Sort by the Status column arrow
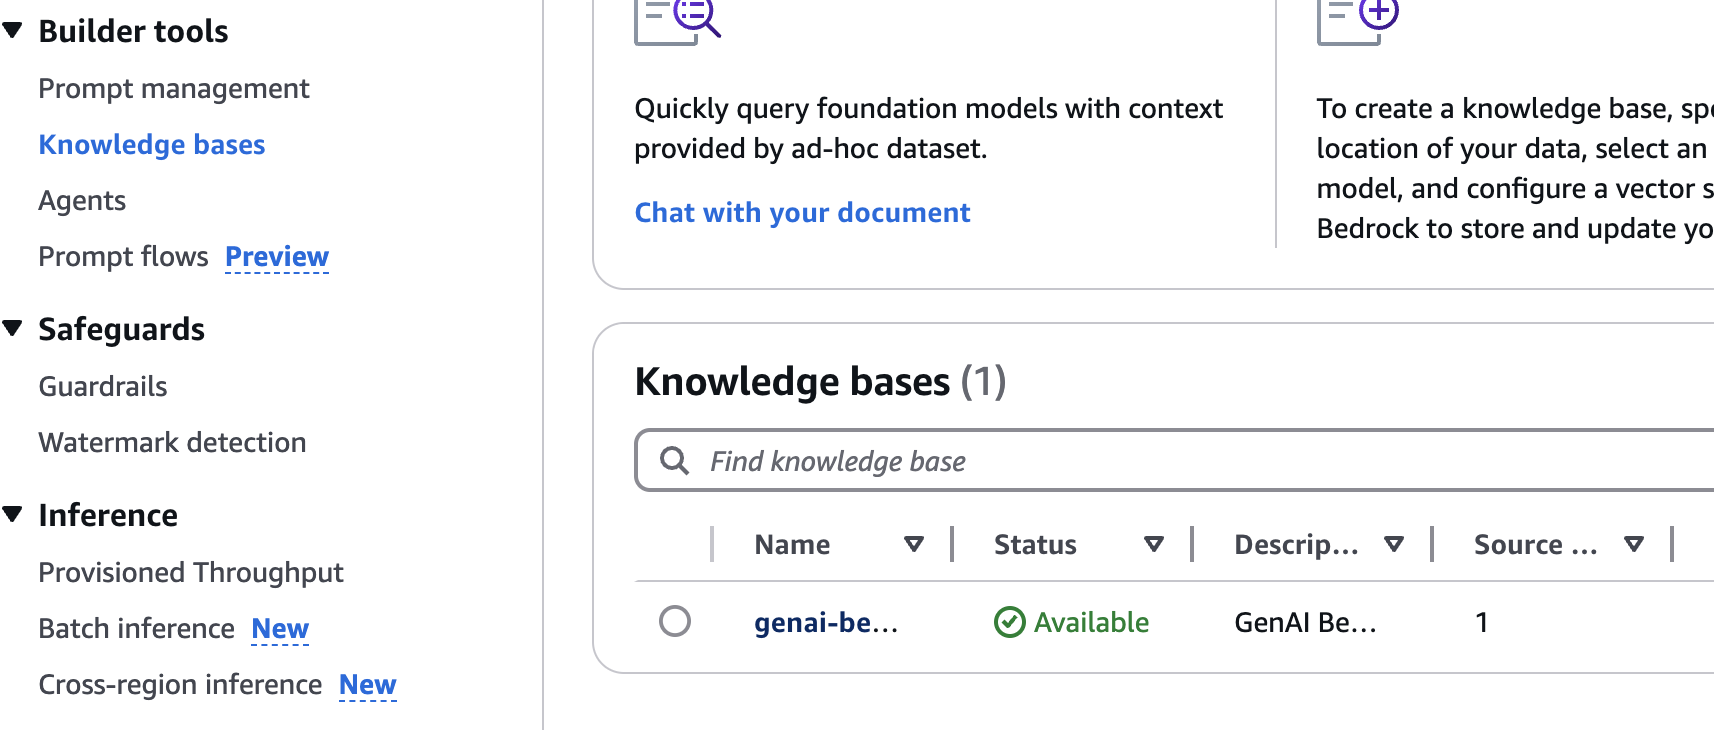 coord(1154,544)
